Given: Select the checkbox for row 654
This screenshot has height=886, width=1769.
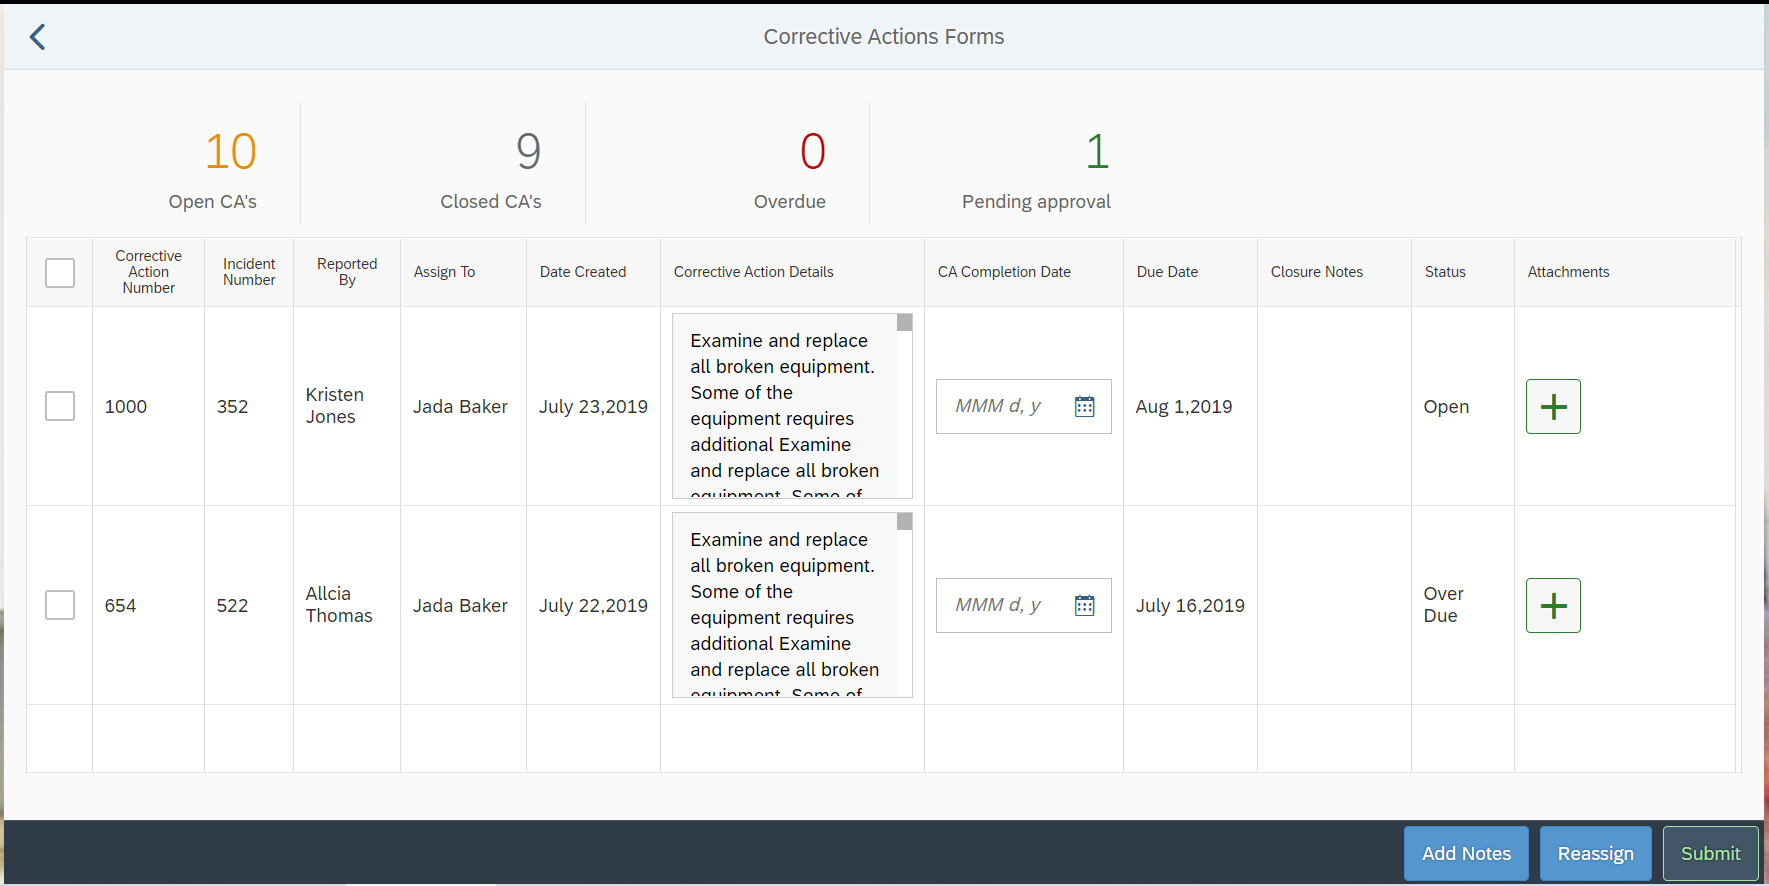Looking at the screenshot, I should (60, 605).
